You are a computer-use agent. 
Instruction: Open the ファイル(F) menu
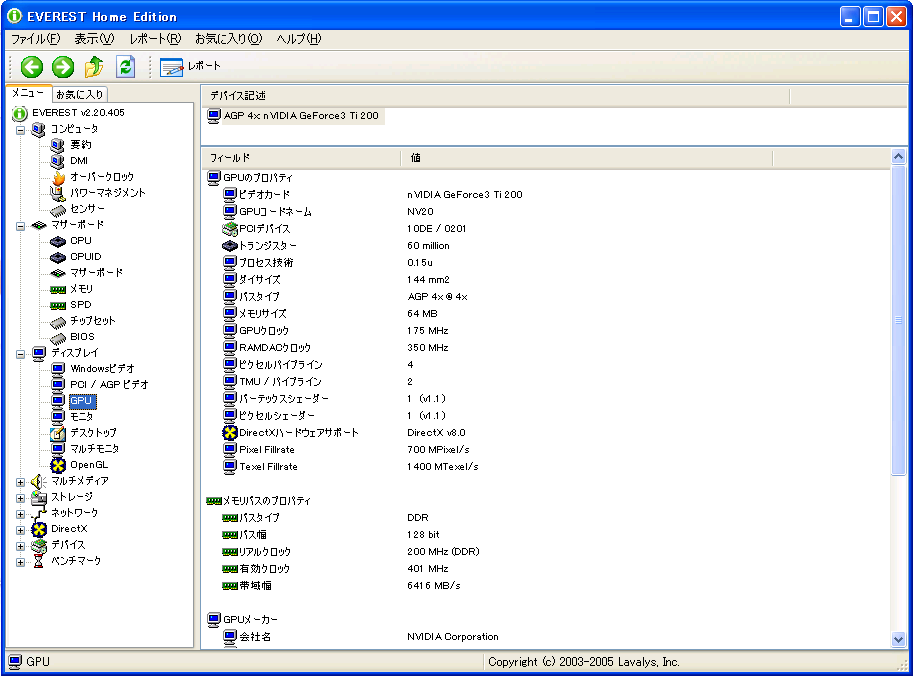coord(36,39)
